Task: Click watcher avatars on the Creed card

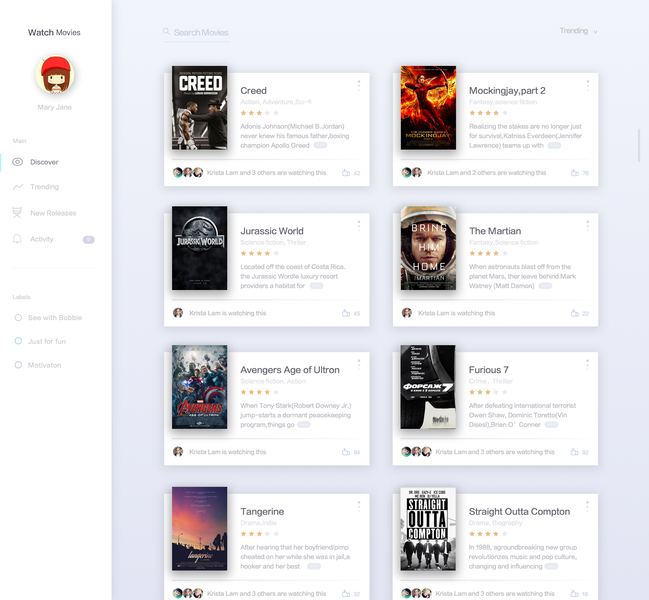Action: (x=188, y=173)
